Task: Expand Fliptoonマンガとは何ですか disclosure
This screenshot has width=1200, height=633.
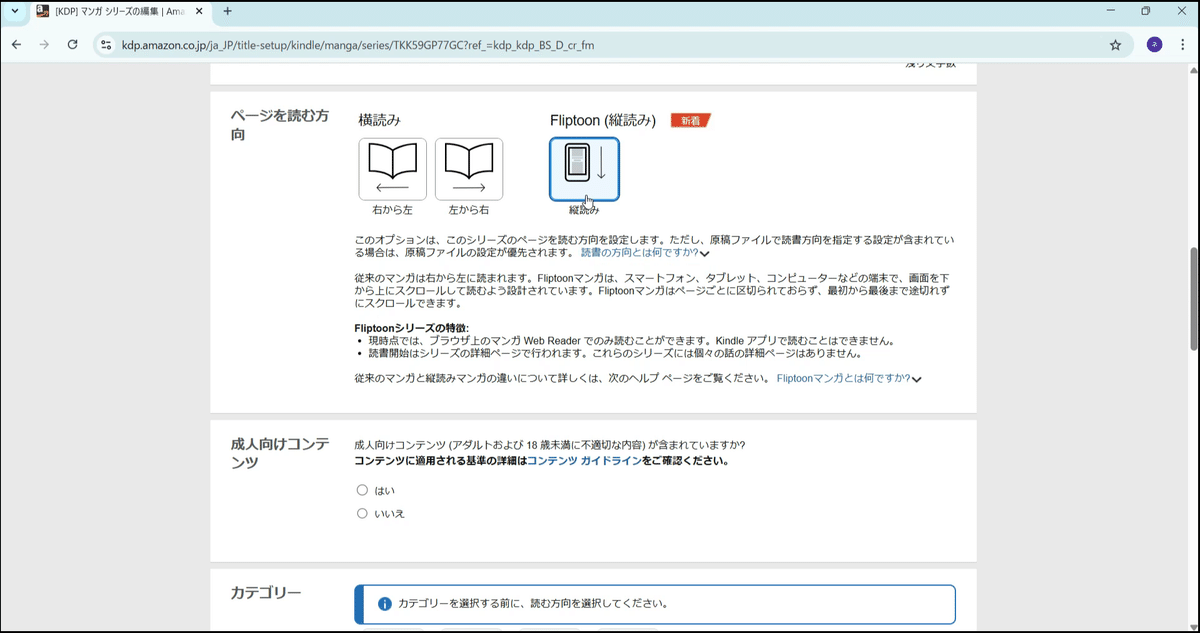Action: (847, 378)
